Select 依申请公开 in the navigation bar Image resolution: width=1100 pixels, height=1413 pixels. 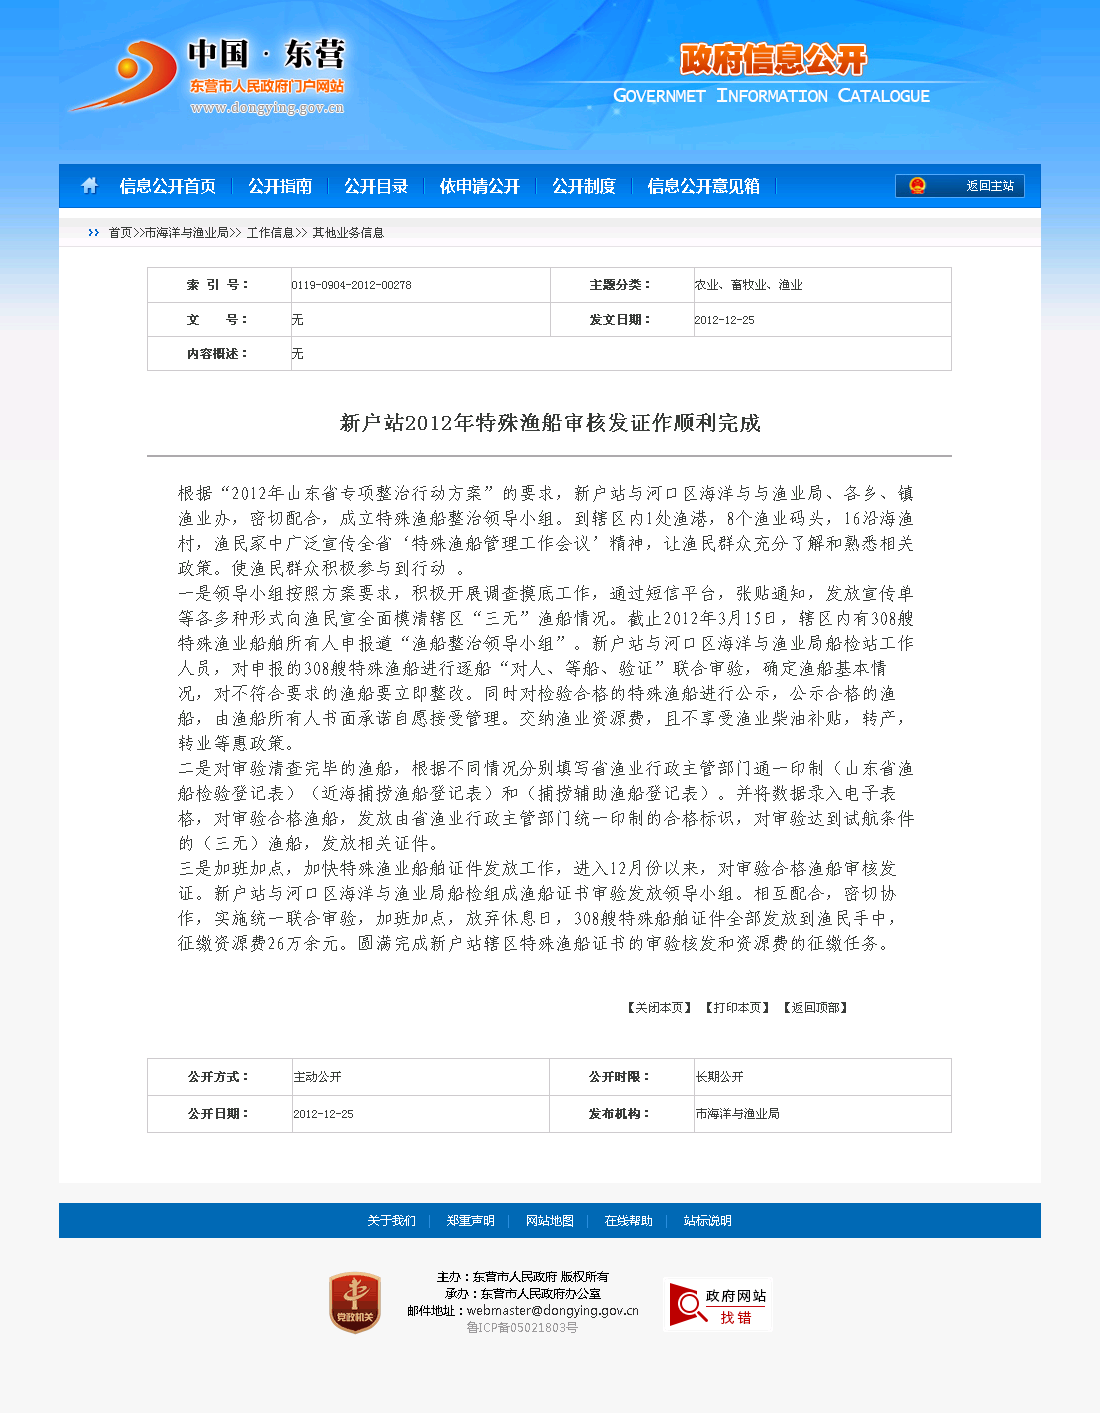click(x=480, y=186)
